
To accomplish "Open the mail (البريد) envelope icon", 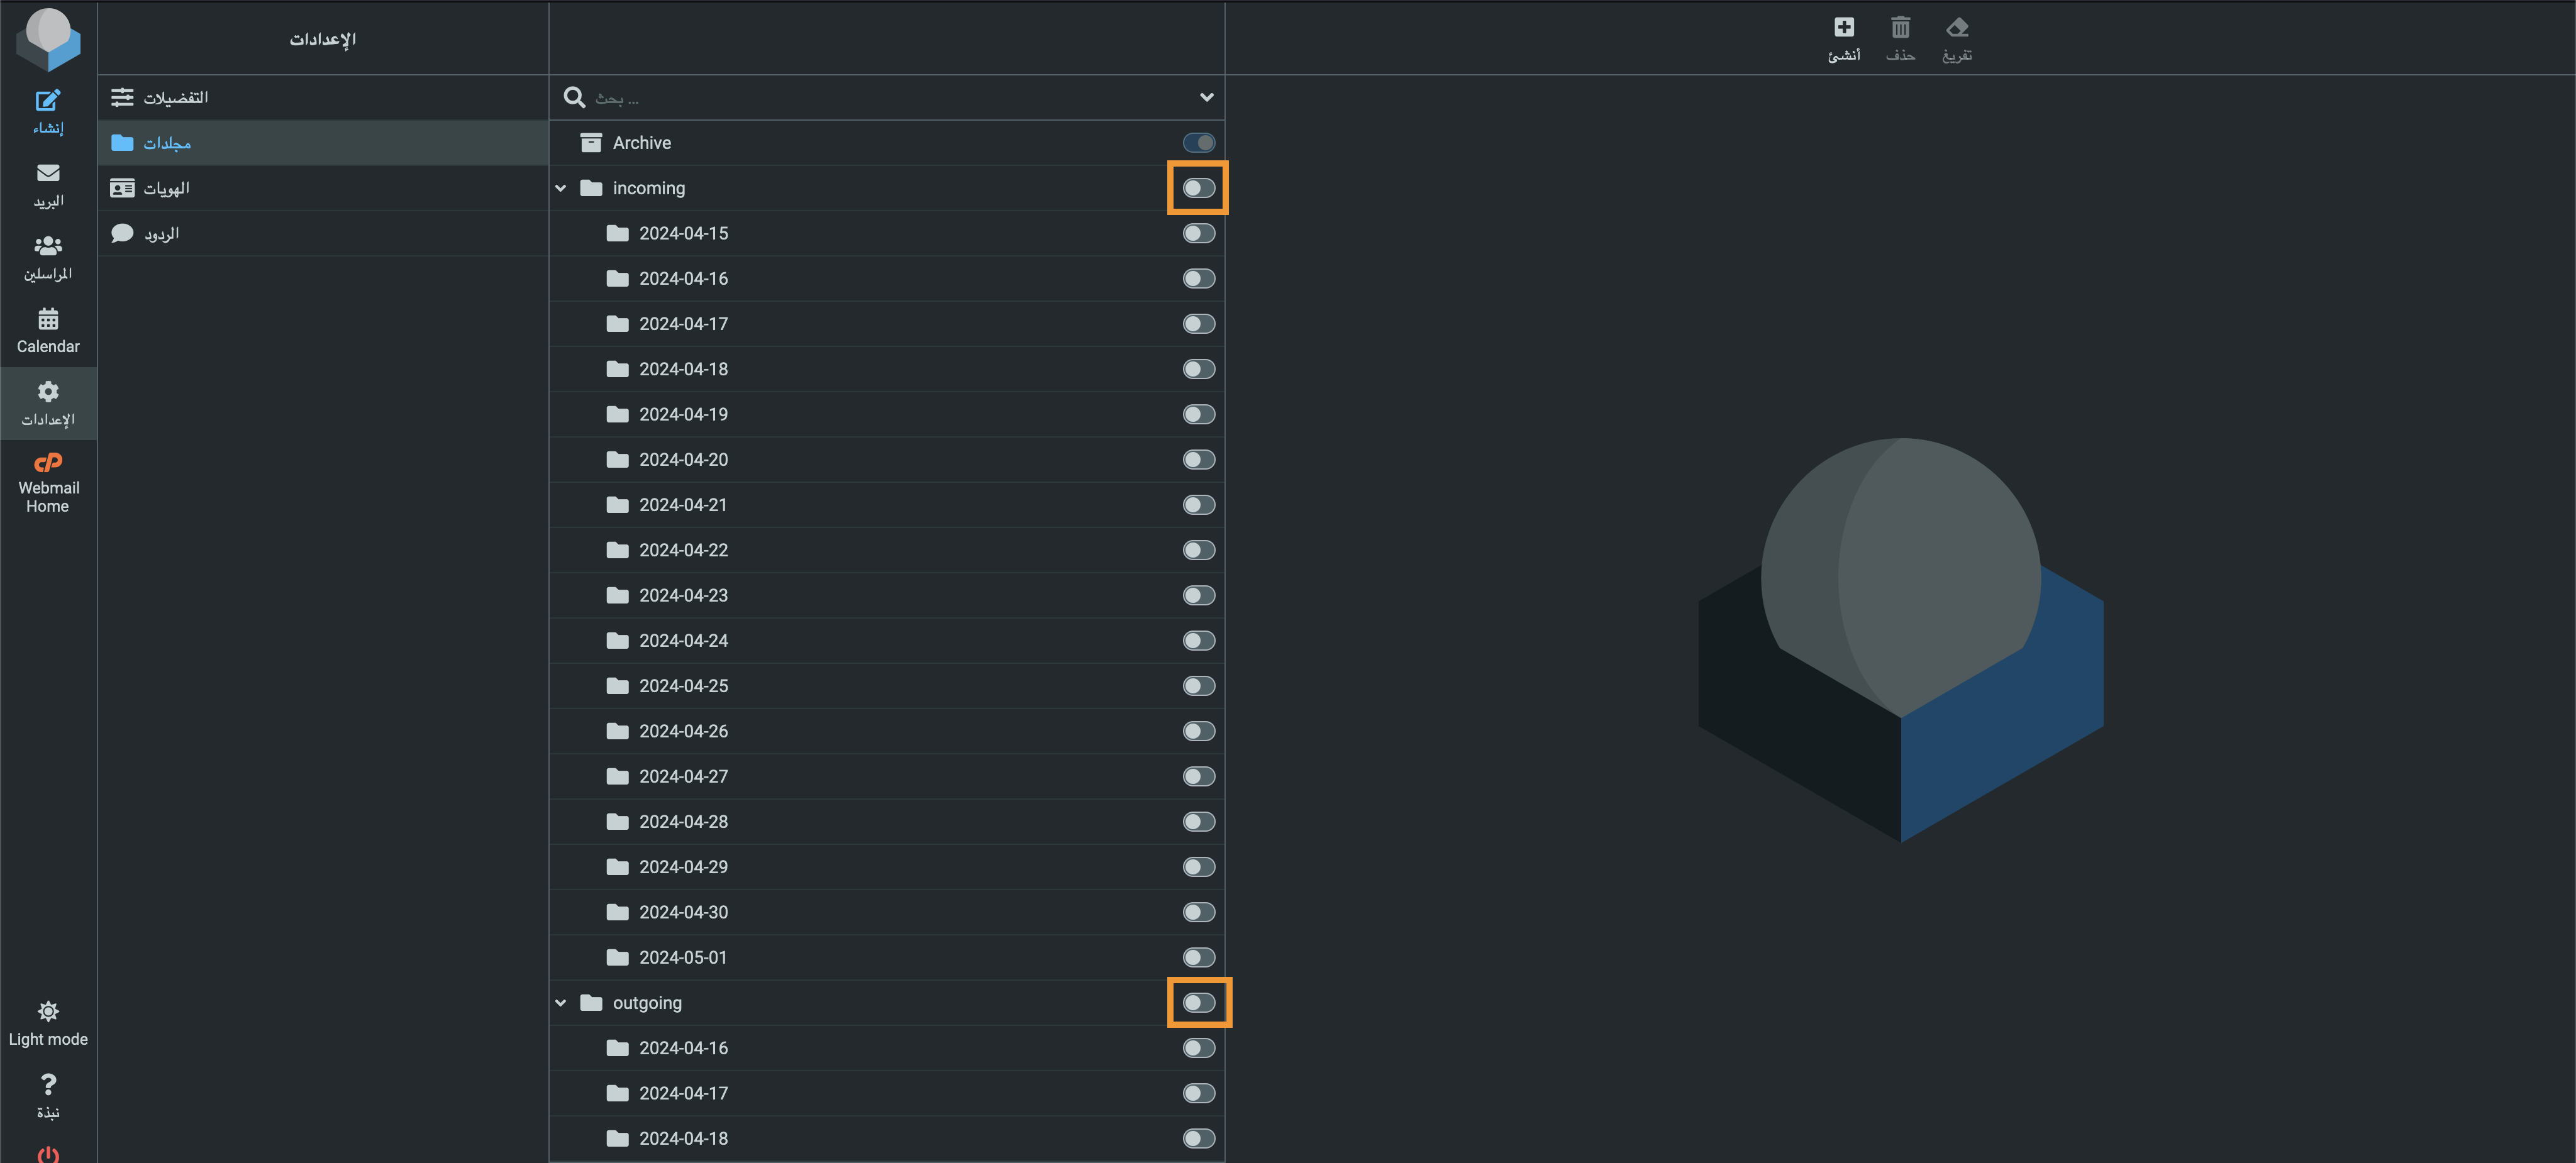I will coord(48,173).
